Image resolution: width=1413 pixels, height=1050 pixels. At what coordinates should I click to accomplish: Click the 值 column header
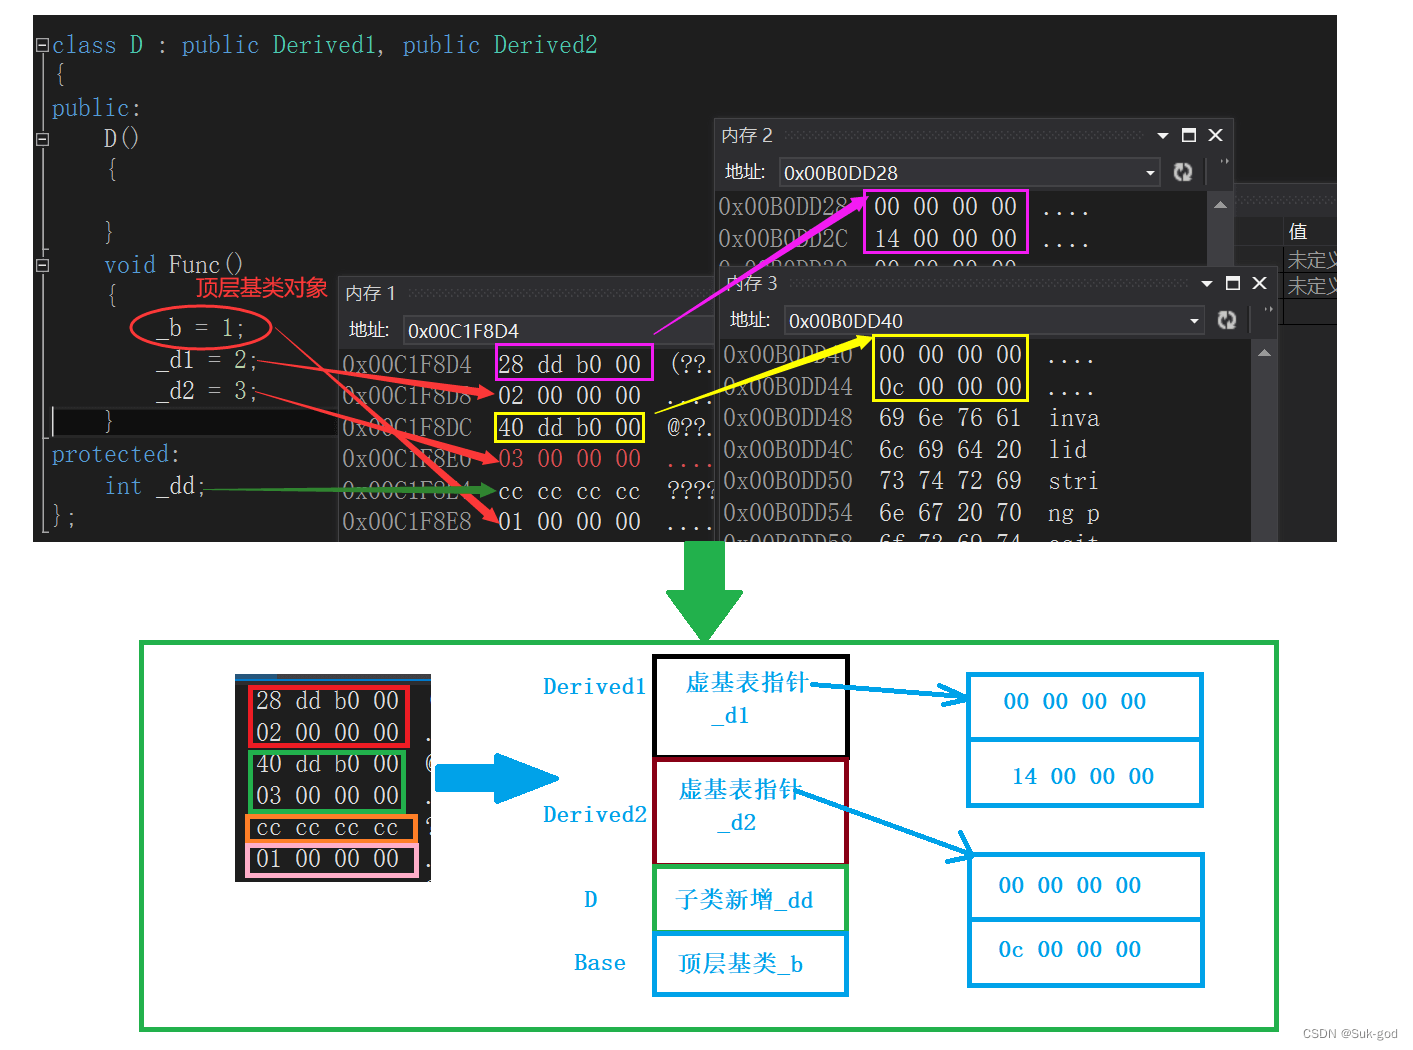[x=1298, y=232]
